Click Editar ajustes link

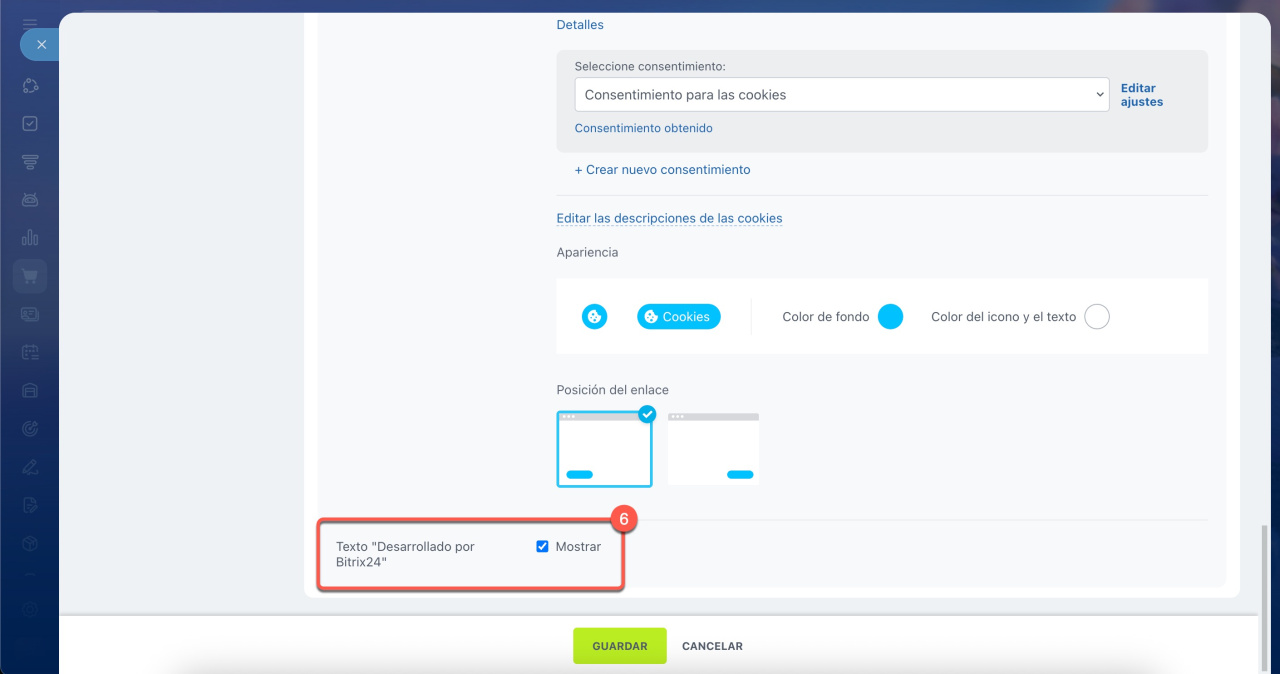pyautogui.click(x=1141, y=95)
